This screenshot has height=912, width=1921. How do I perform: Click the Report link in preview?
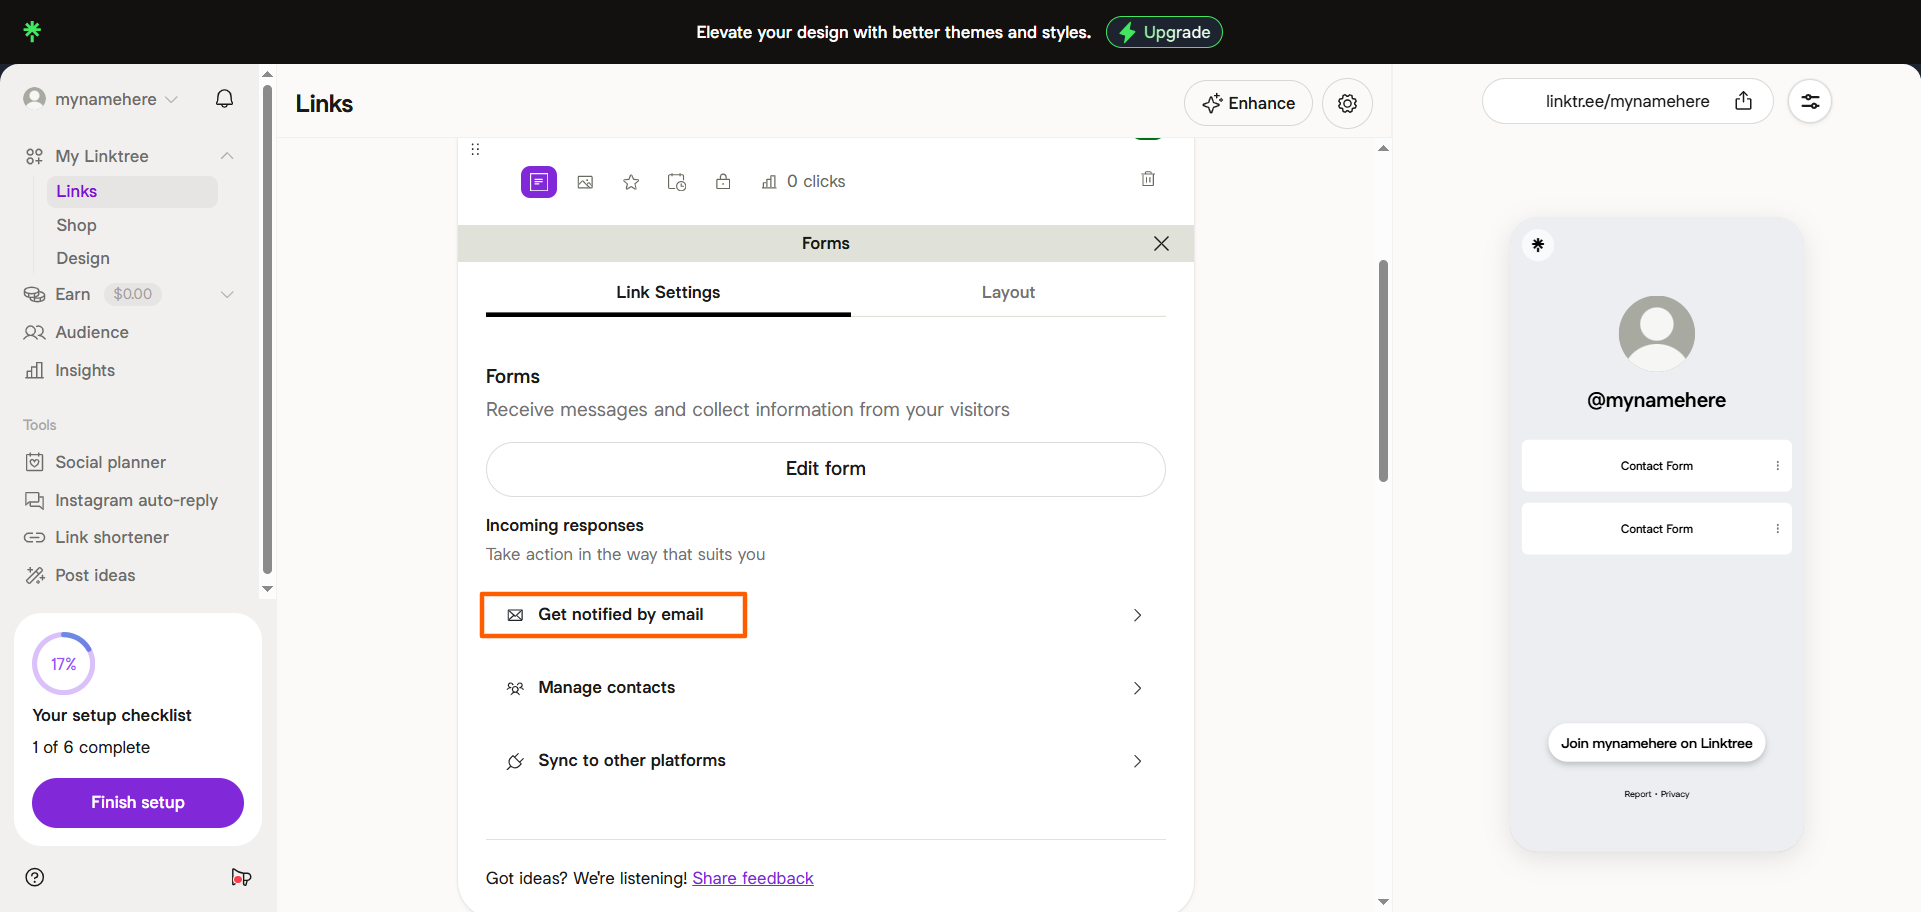click(1637, 794)
